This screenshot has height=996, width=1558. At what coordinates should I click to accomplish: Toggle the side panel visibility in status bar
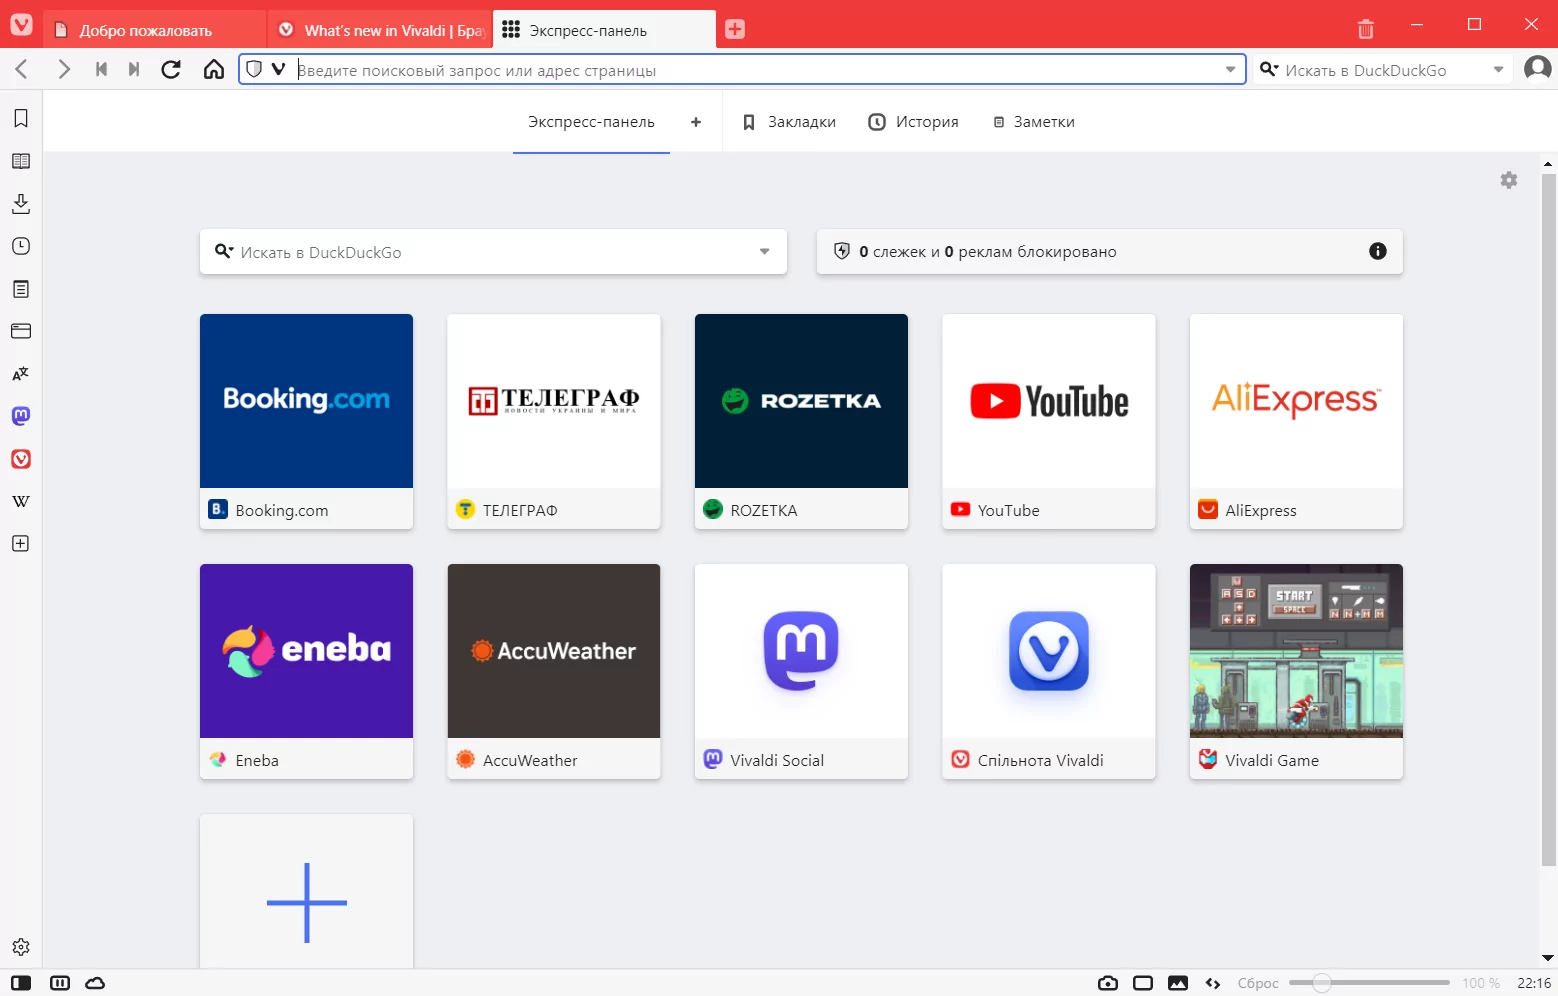tap(21, 983)
